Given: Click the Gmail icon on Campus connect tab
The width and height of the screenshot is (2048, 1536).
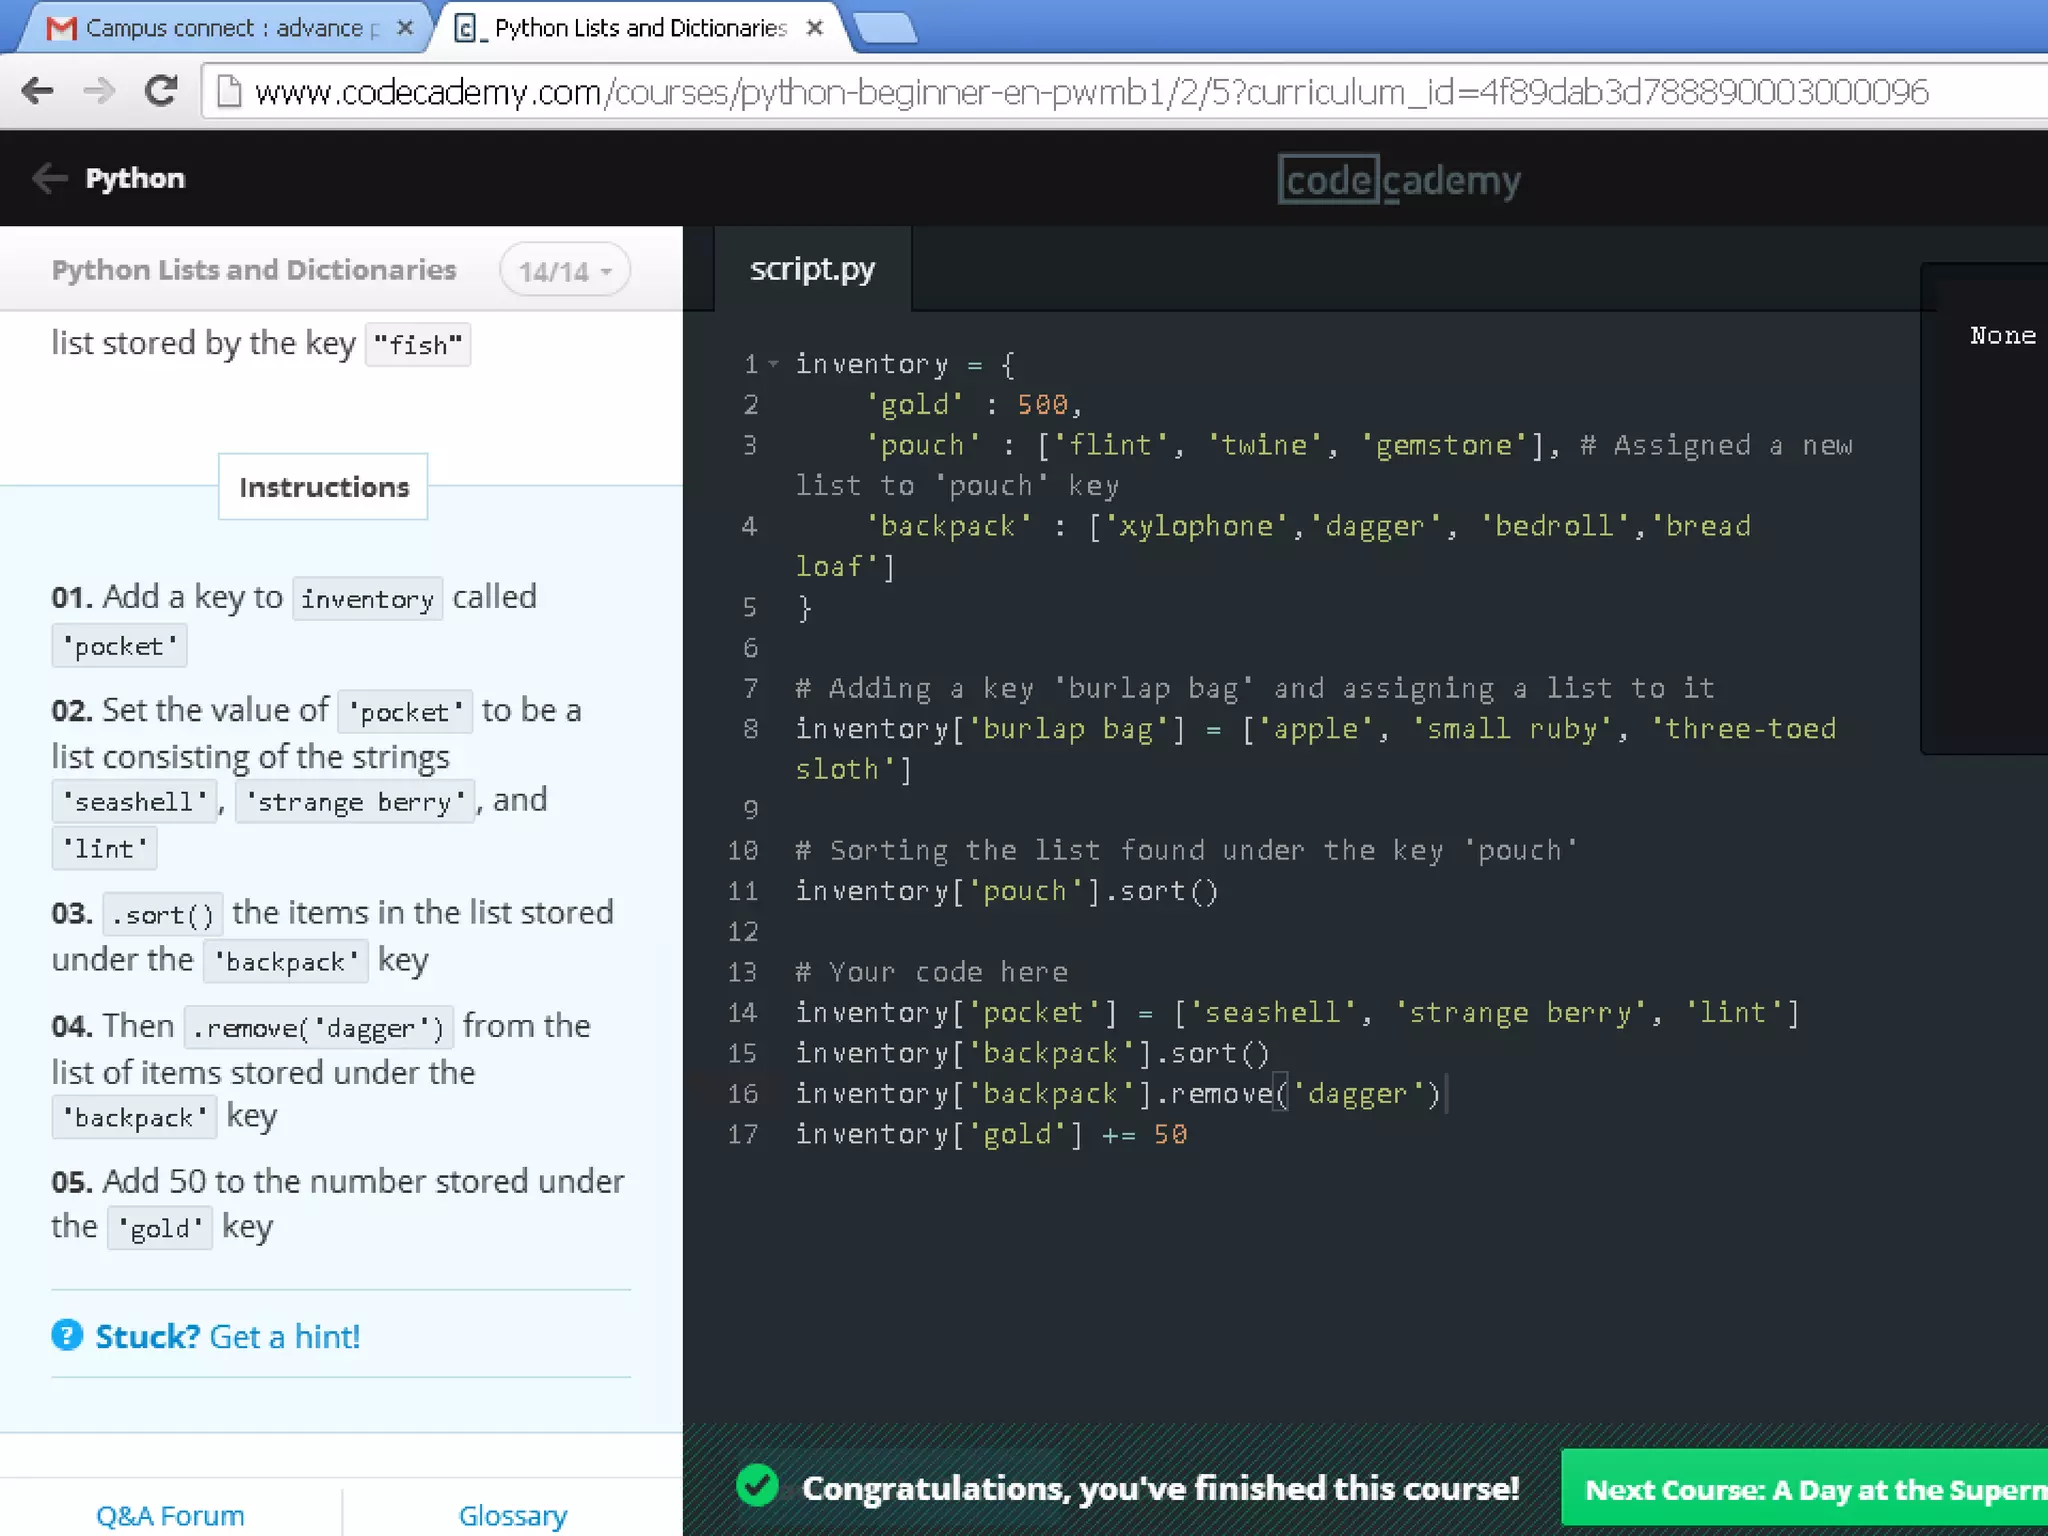Looking at the screenshot, I should [x=61, y=28].
